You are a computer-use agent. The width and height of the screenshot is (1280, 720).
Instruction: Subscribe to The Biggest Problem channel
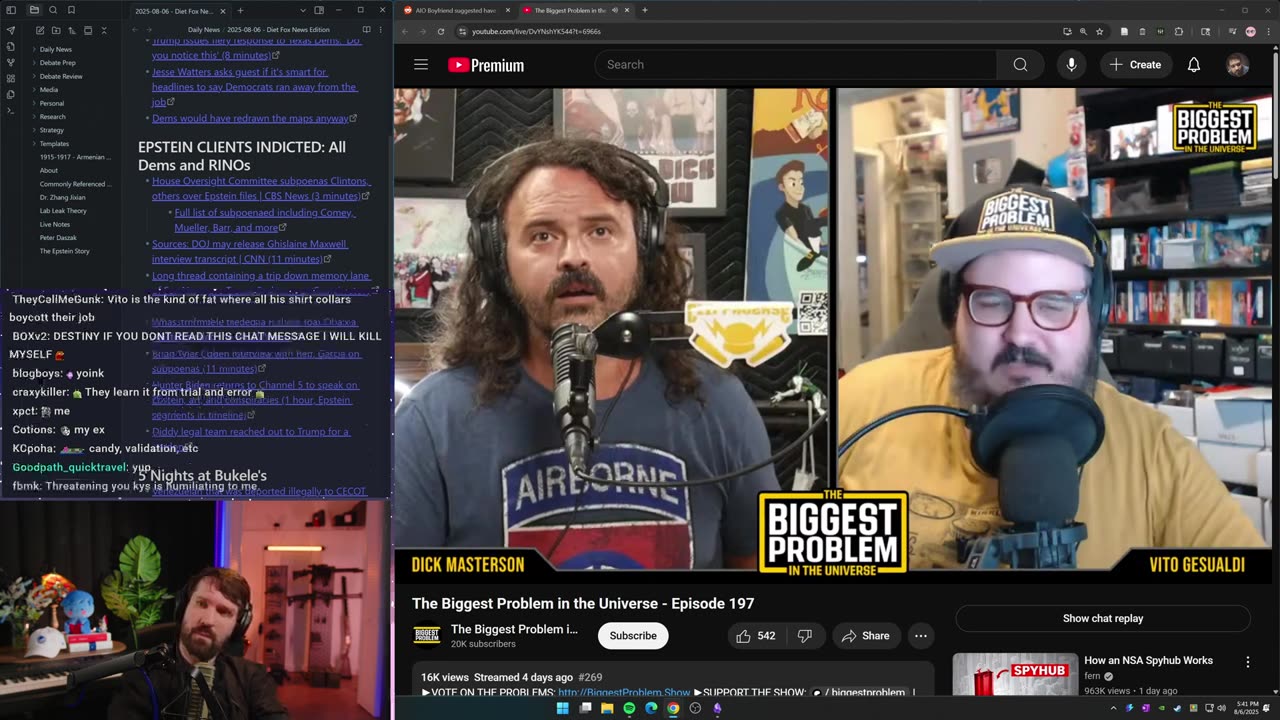click(x=633, y=636)
